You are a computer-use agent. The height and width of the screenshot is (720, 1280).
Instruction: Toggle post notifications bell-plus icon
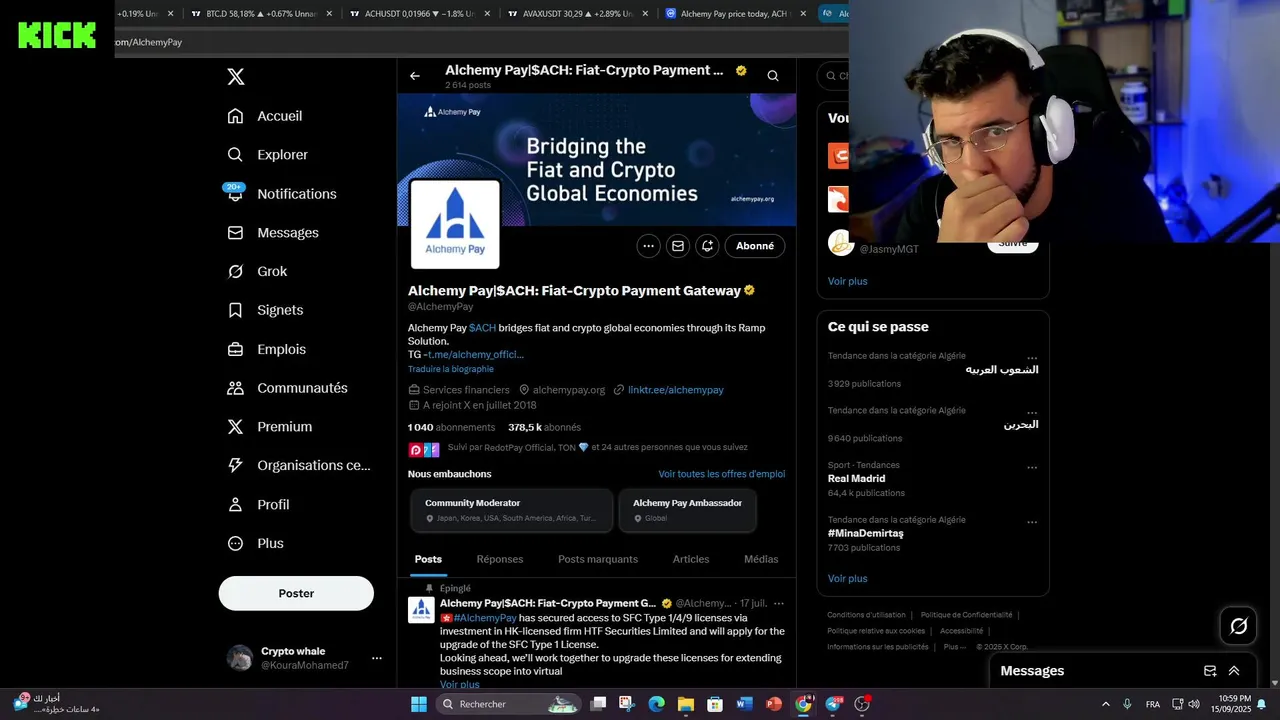(707, 246)
